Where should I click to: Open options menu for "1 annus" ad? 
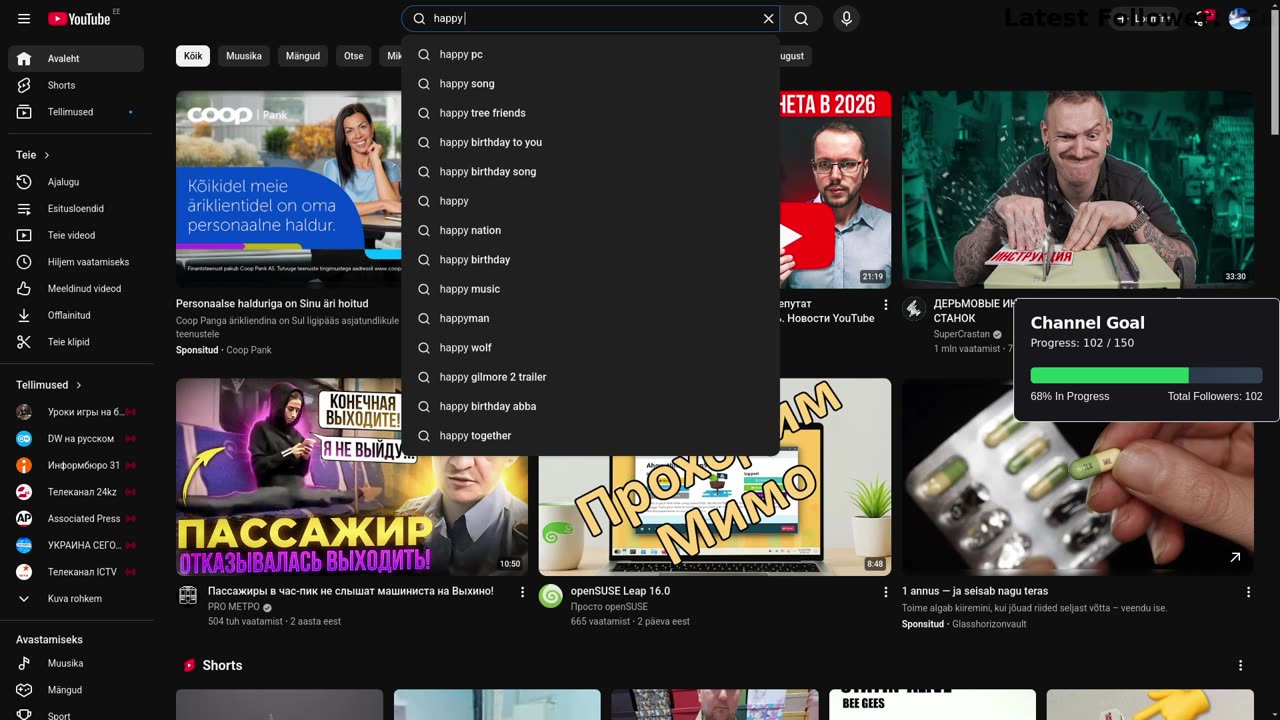click(x=1248, y=592)
